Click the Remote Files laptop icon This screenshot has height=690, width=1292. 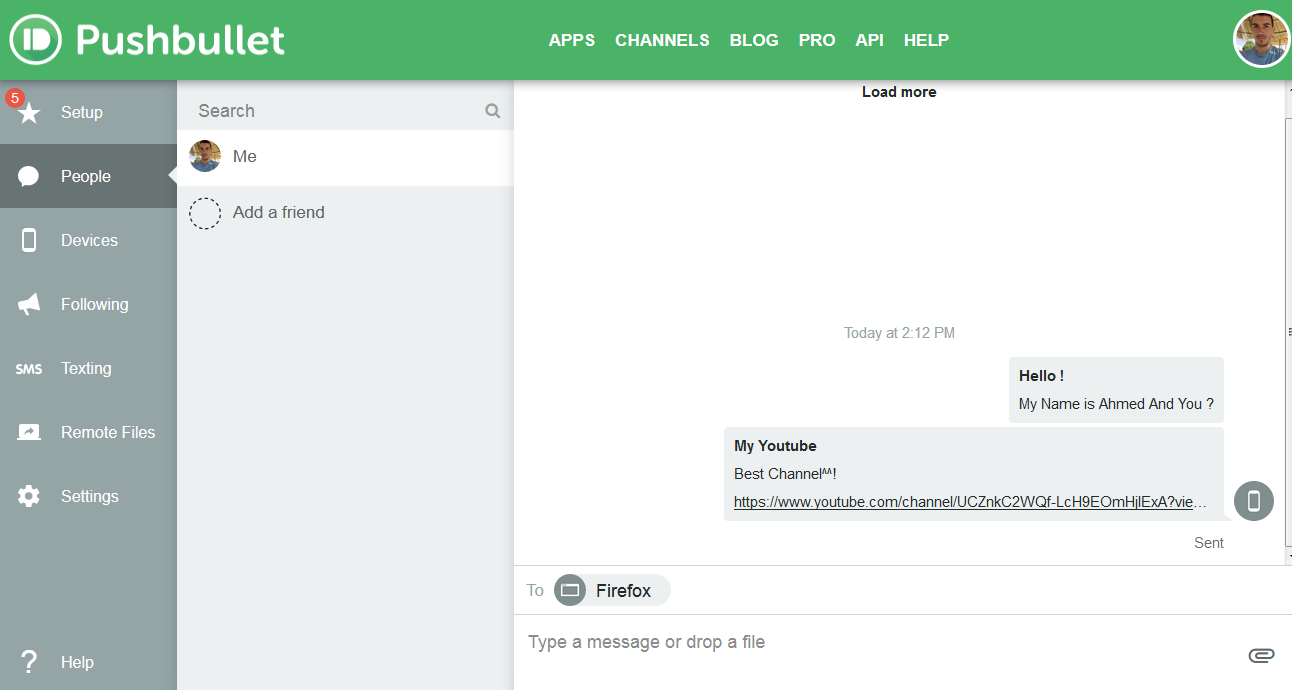click(29, 432)
